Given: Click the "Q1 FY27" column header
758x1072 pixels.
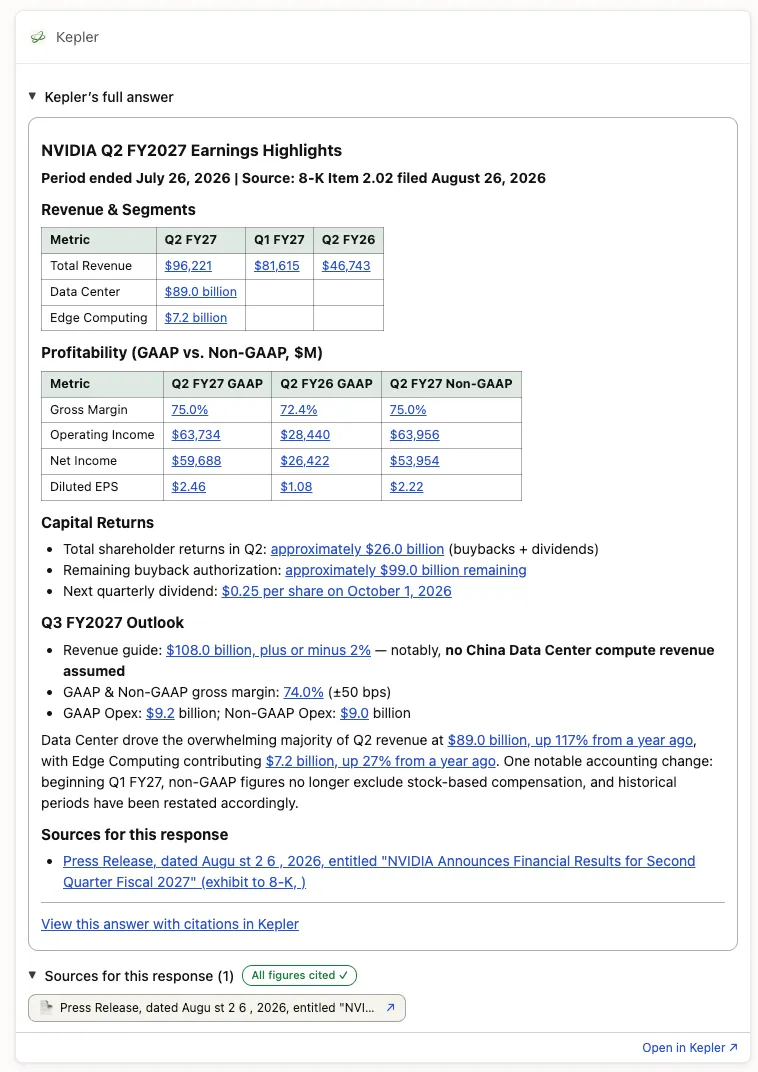Looking at the screenshot, I should pos(279,240).
